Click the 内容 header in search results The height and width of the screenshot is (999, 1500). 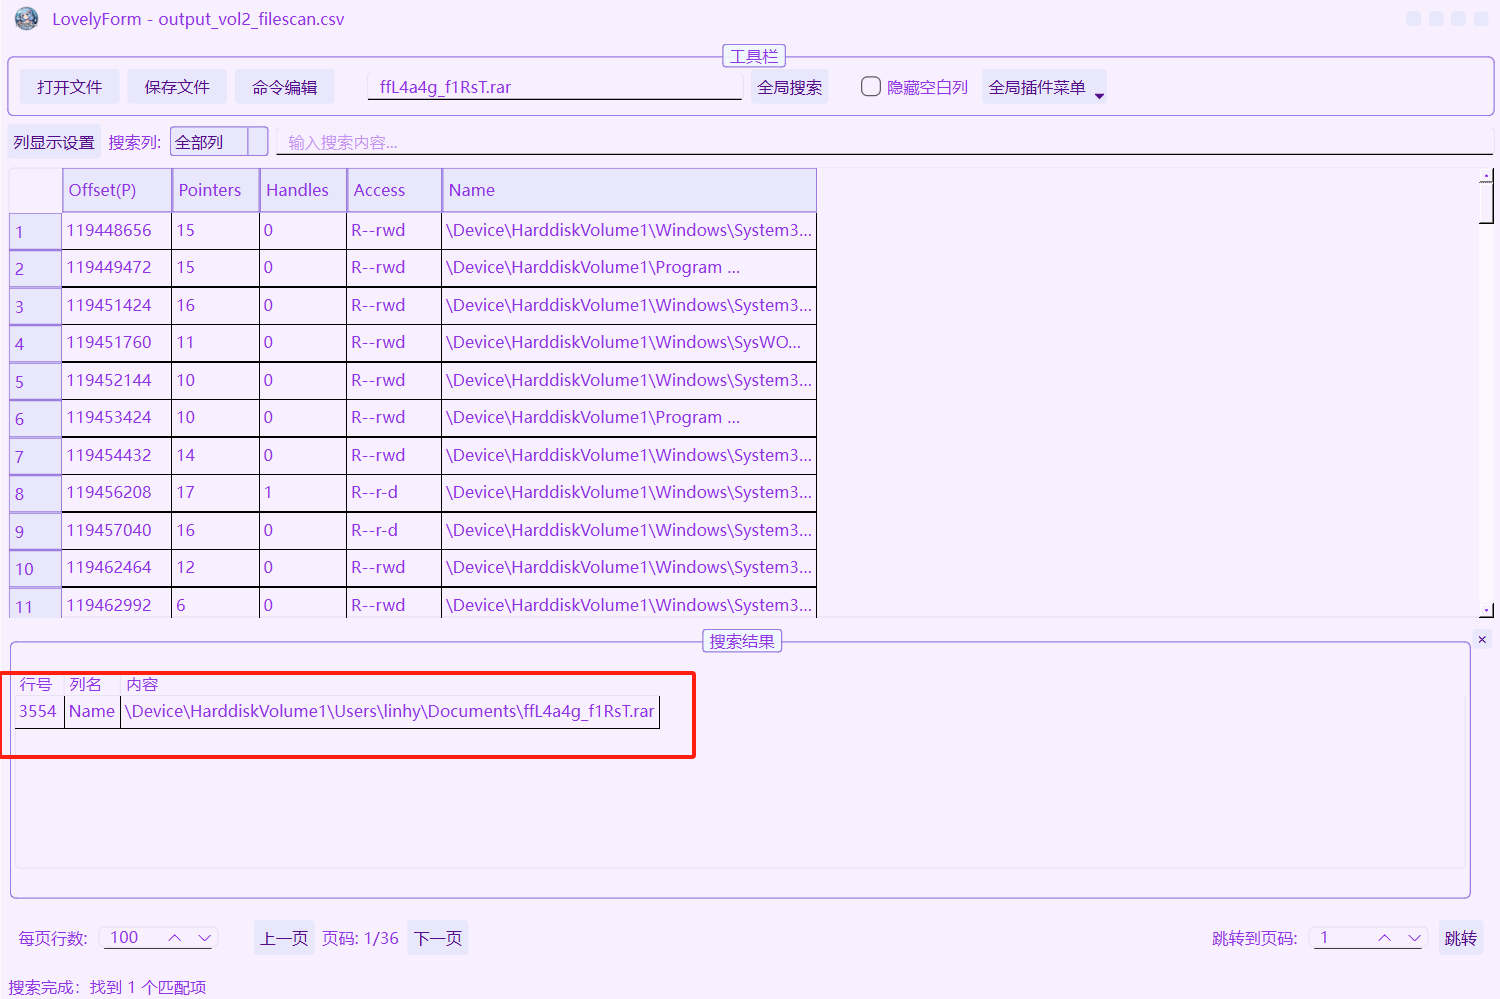(x=142, y=685)
